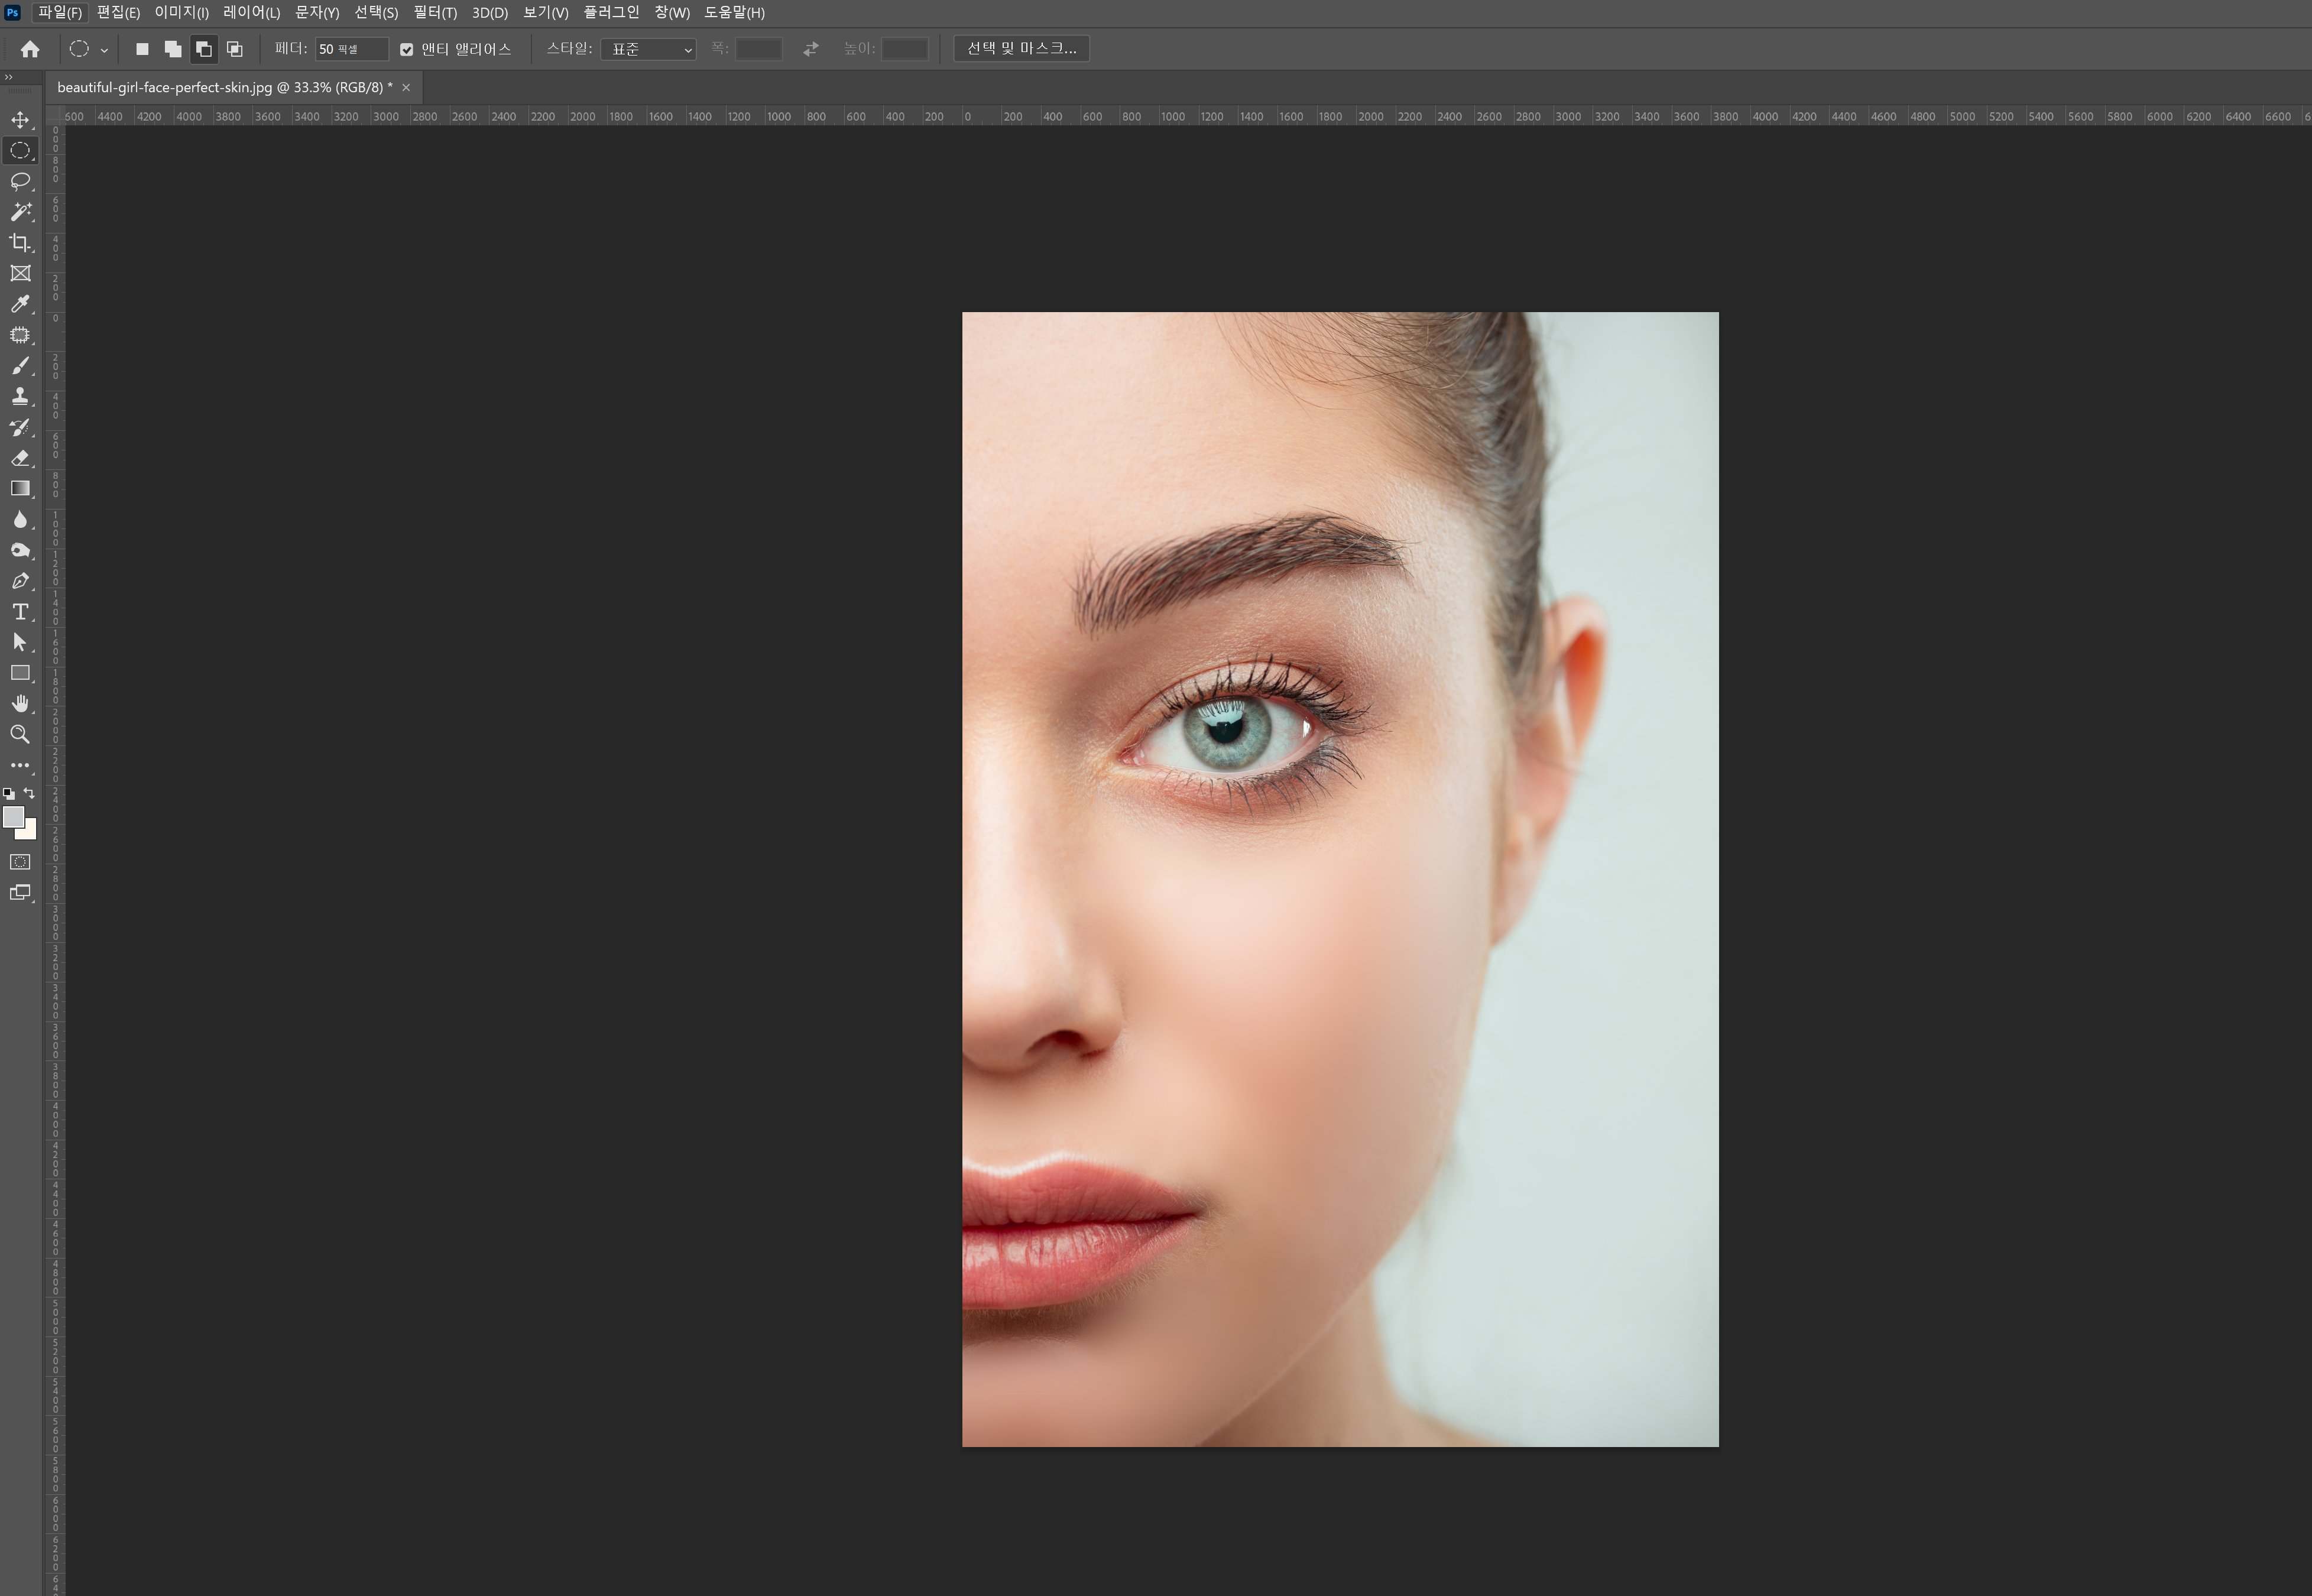Select the Crop tool
The height and width of the screenshot is (1596, 2312).
(20, 243)
